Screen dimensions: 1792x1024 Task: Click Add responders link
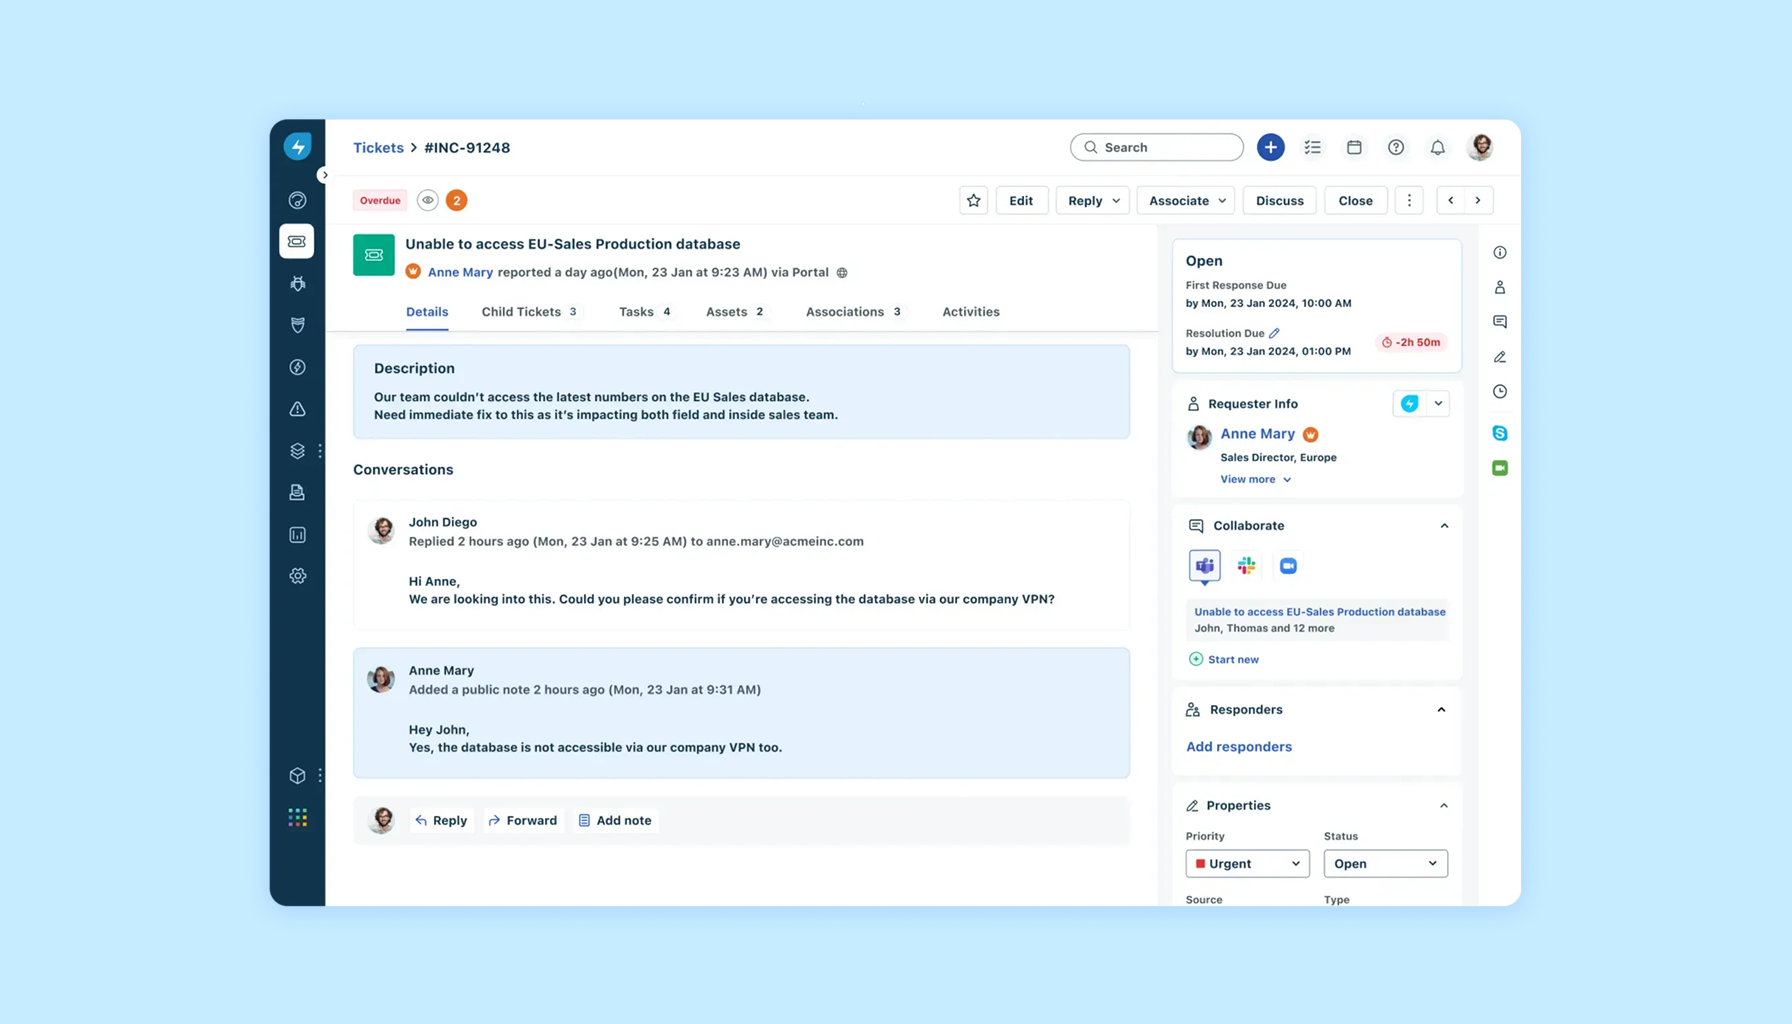coord(1239,746)
